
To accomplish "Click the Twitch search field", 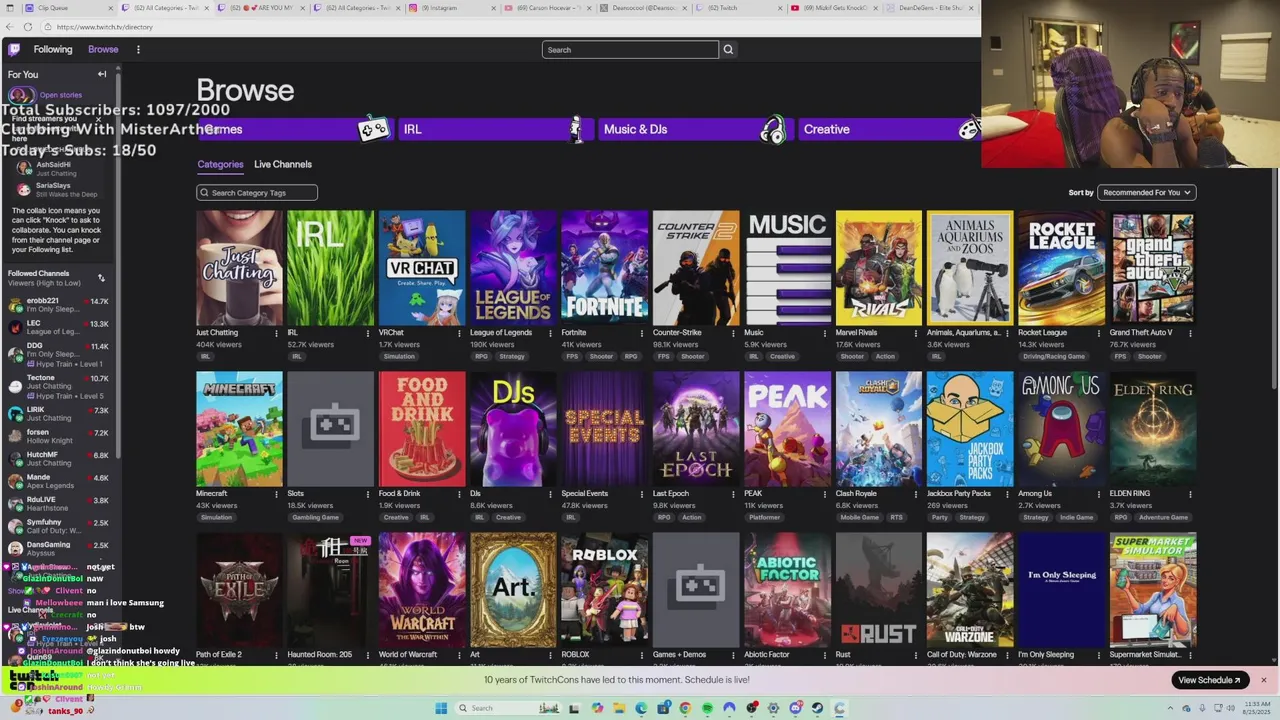I will click(630, 49).
